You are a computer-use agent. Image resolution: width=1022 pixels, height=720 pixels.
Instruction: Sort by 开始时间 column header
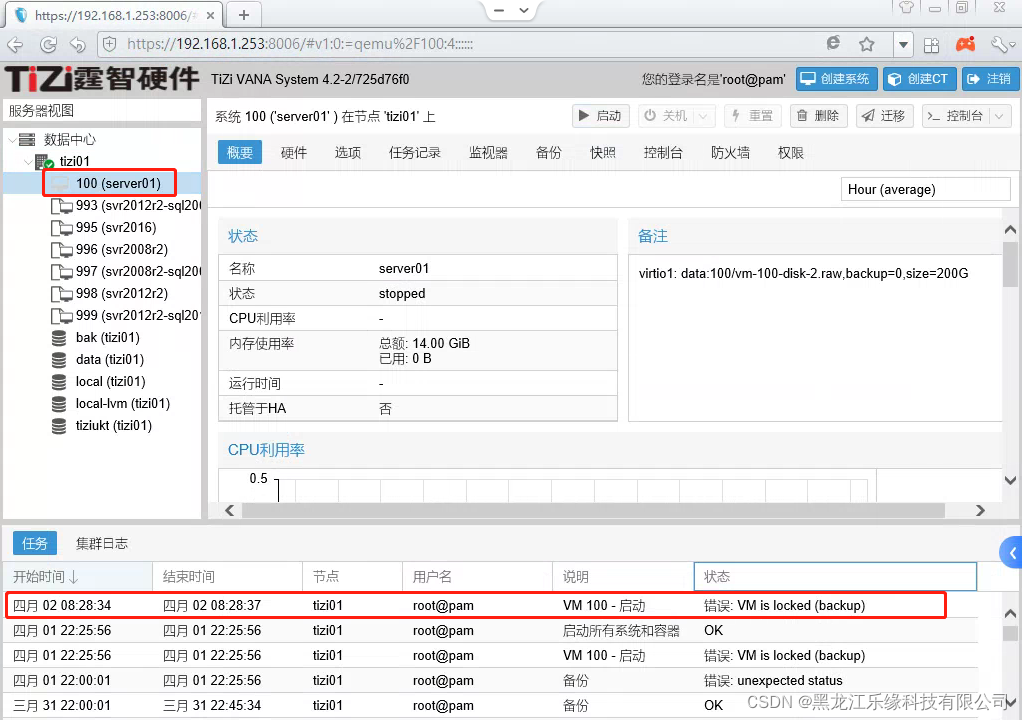(x=78, y=577)
